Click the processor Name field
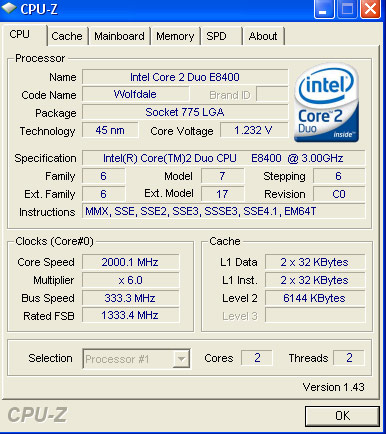 tap(185, 77)
